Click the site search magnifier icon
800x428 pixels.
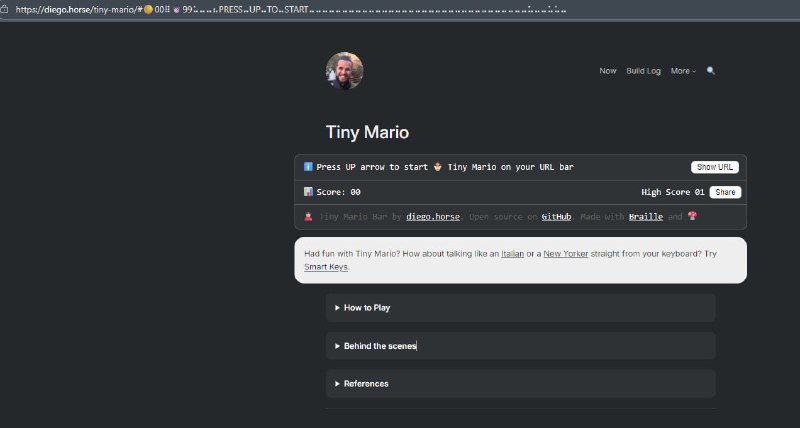[x=711, y=71]
